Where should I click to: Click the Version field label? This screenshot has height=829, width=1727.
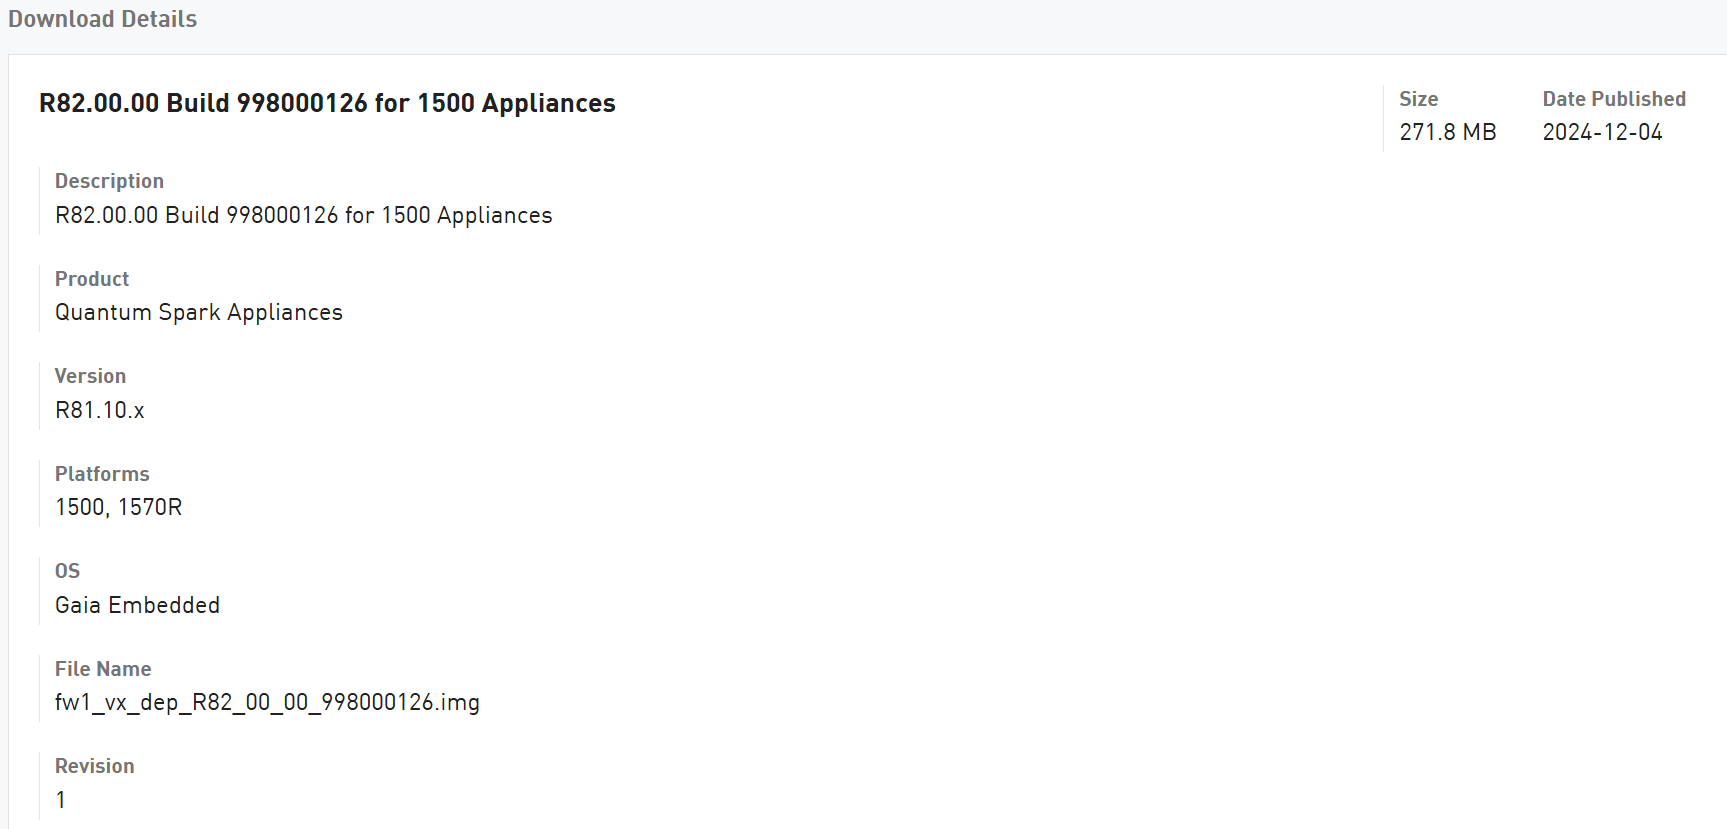pos(90,376)
